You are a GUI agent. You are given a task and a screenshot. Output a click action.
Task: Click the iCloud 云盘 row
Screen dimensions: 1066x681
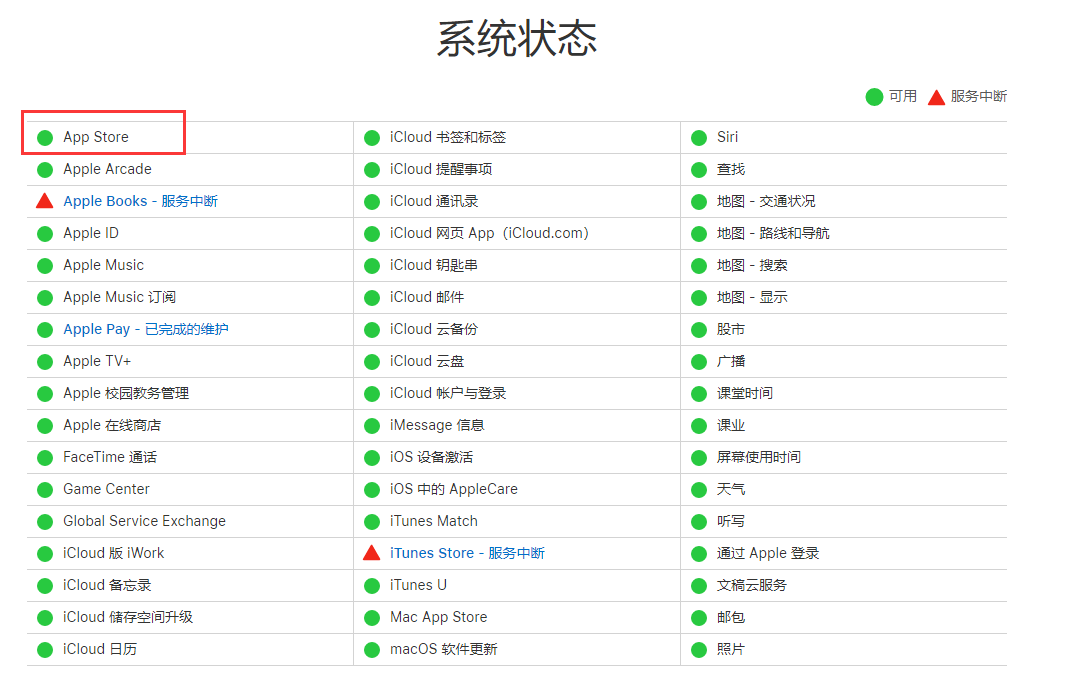[x=424, y=361]
